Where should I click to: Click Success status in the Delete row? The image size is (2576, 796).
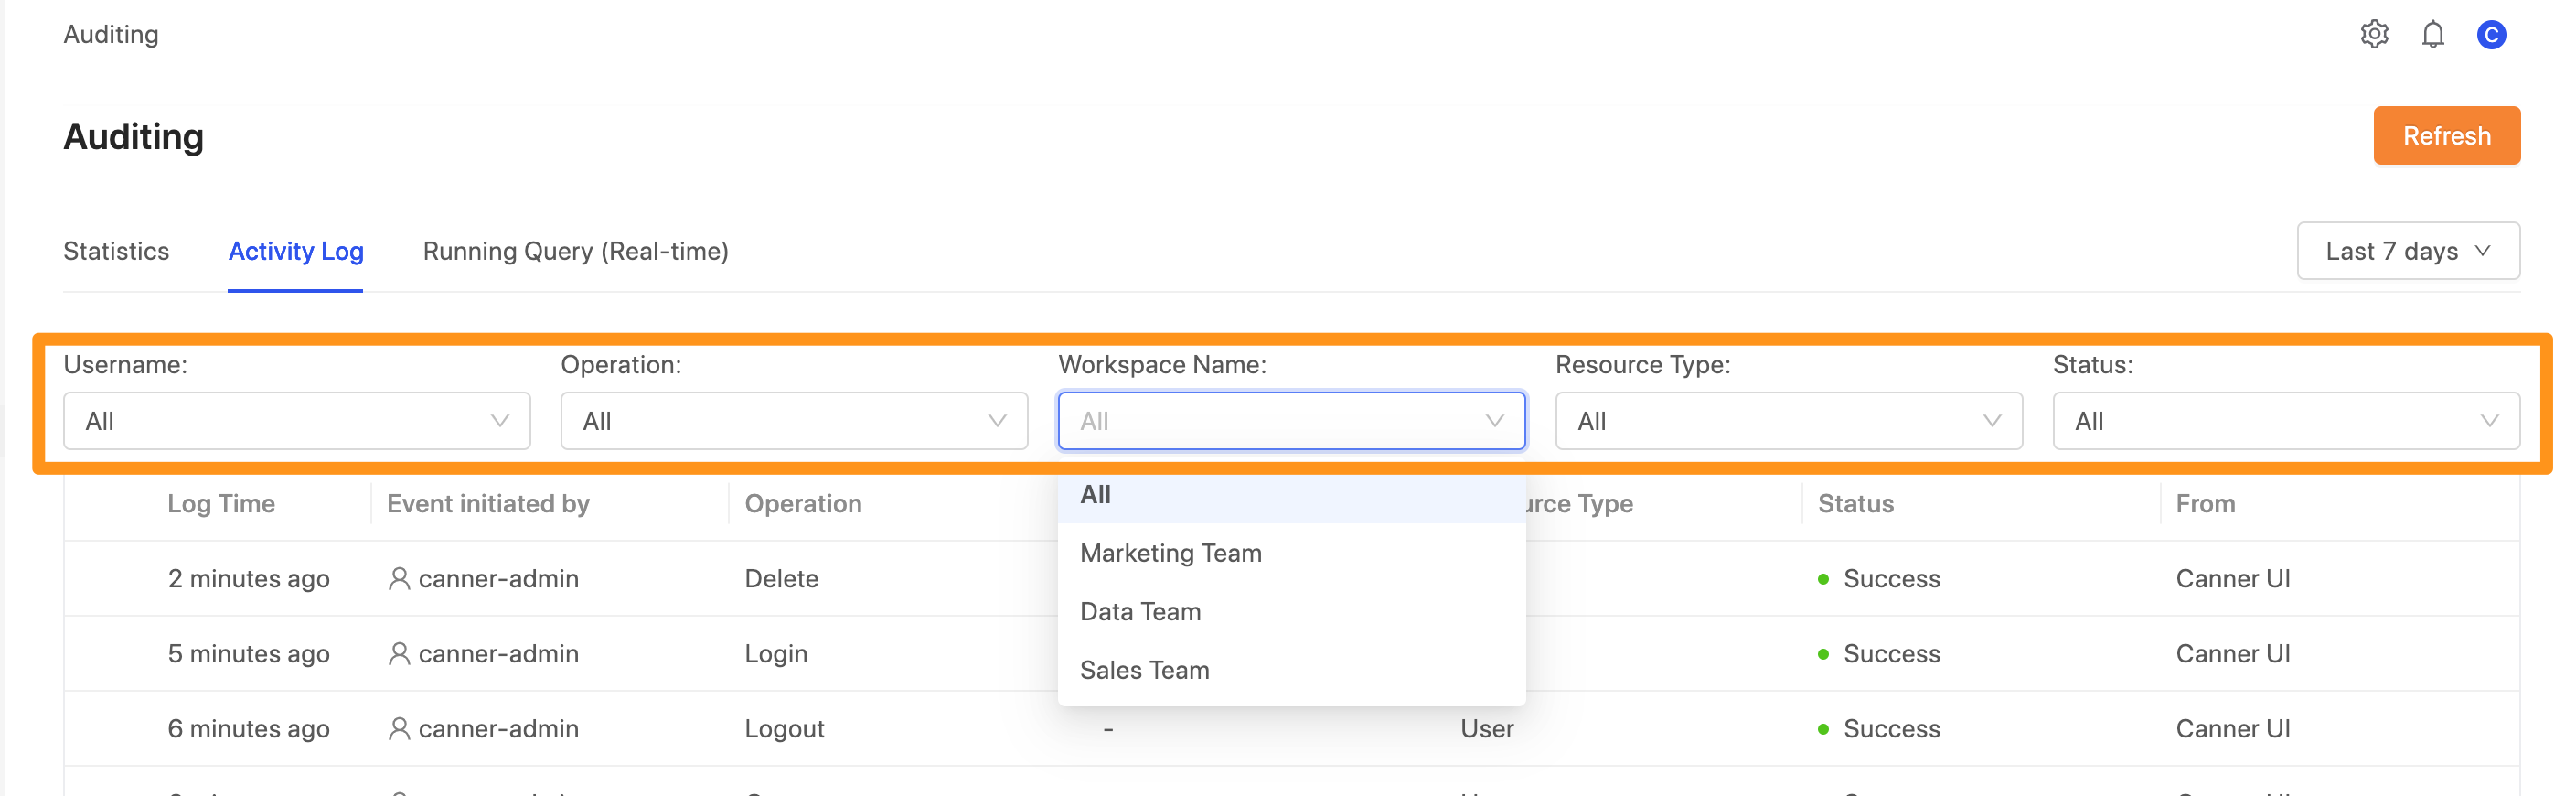pyautogui.click(x=1891, y=578)
